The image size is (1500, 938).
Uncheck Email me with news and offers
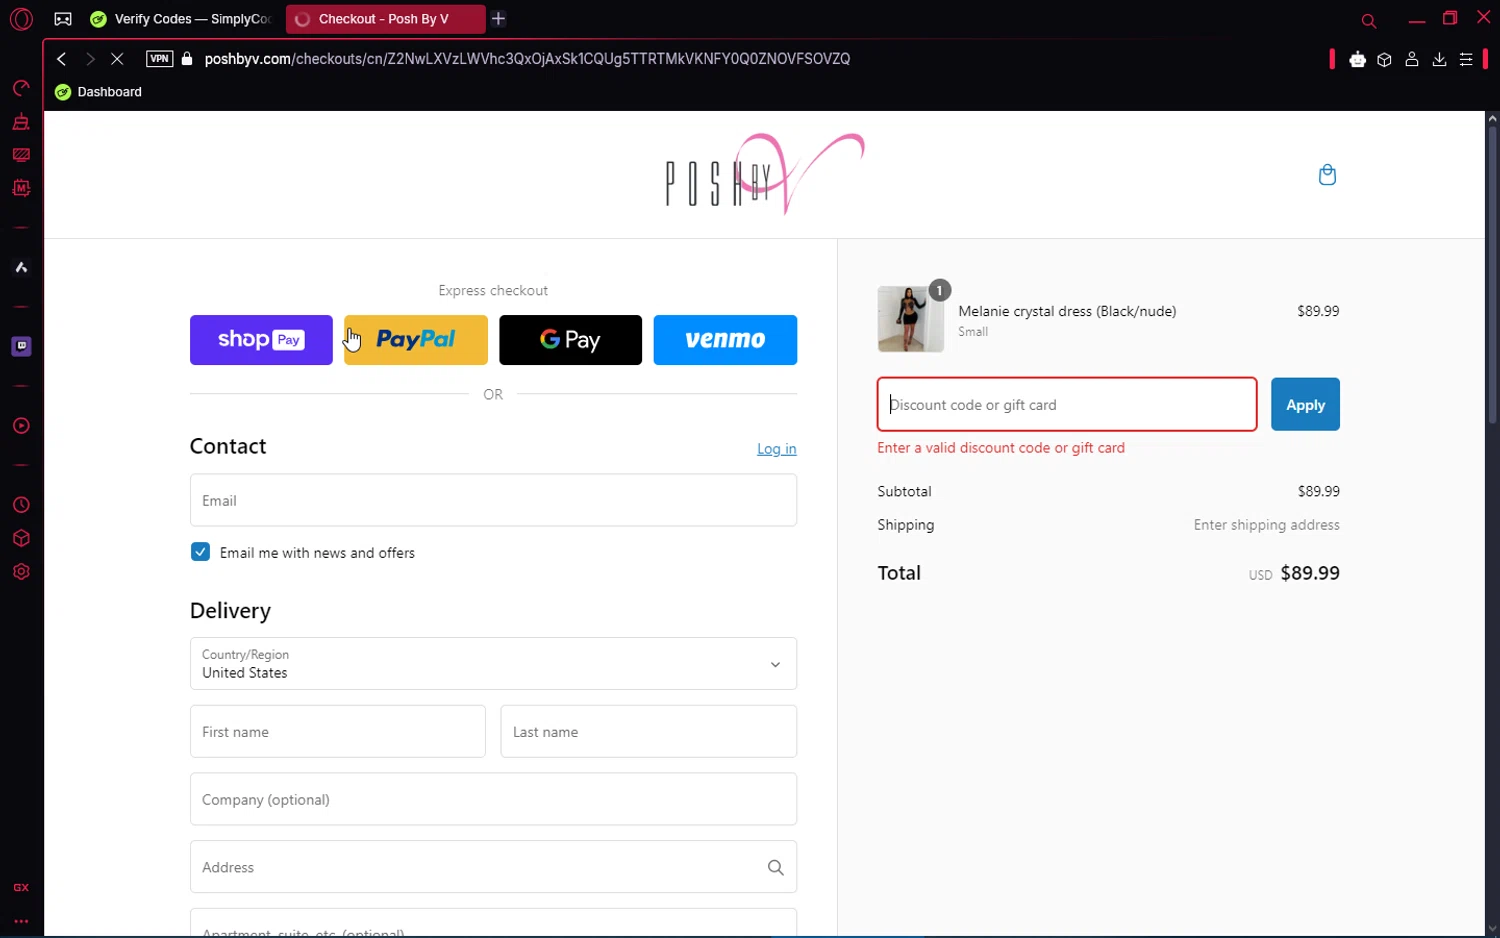200,552
